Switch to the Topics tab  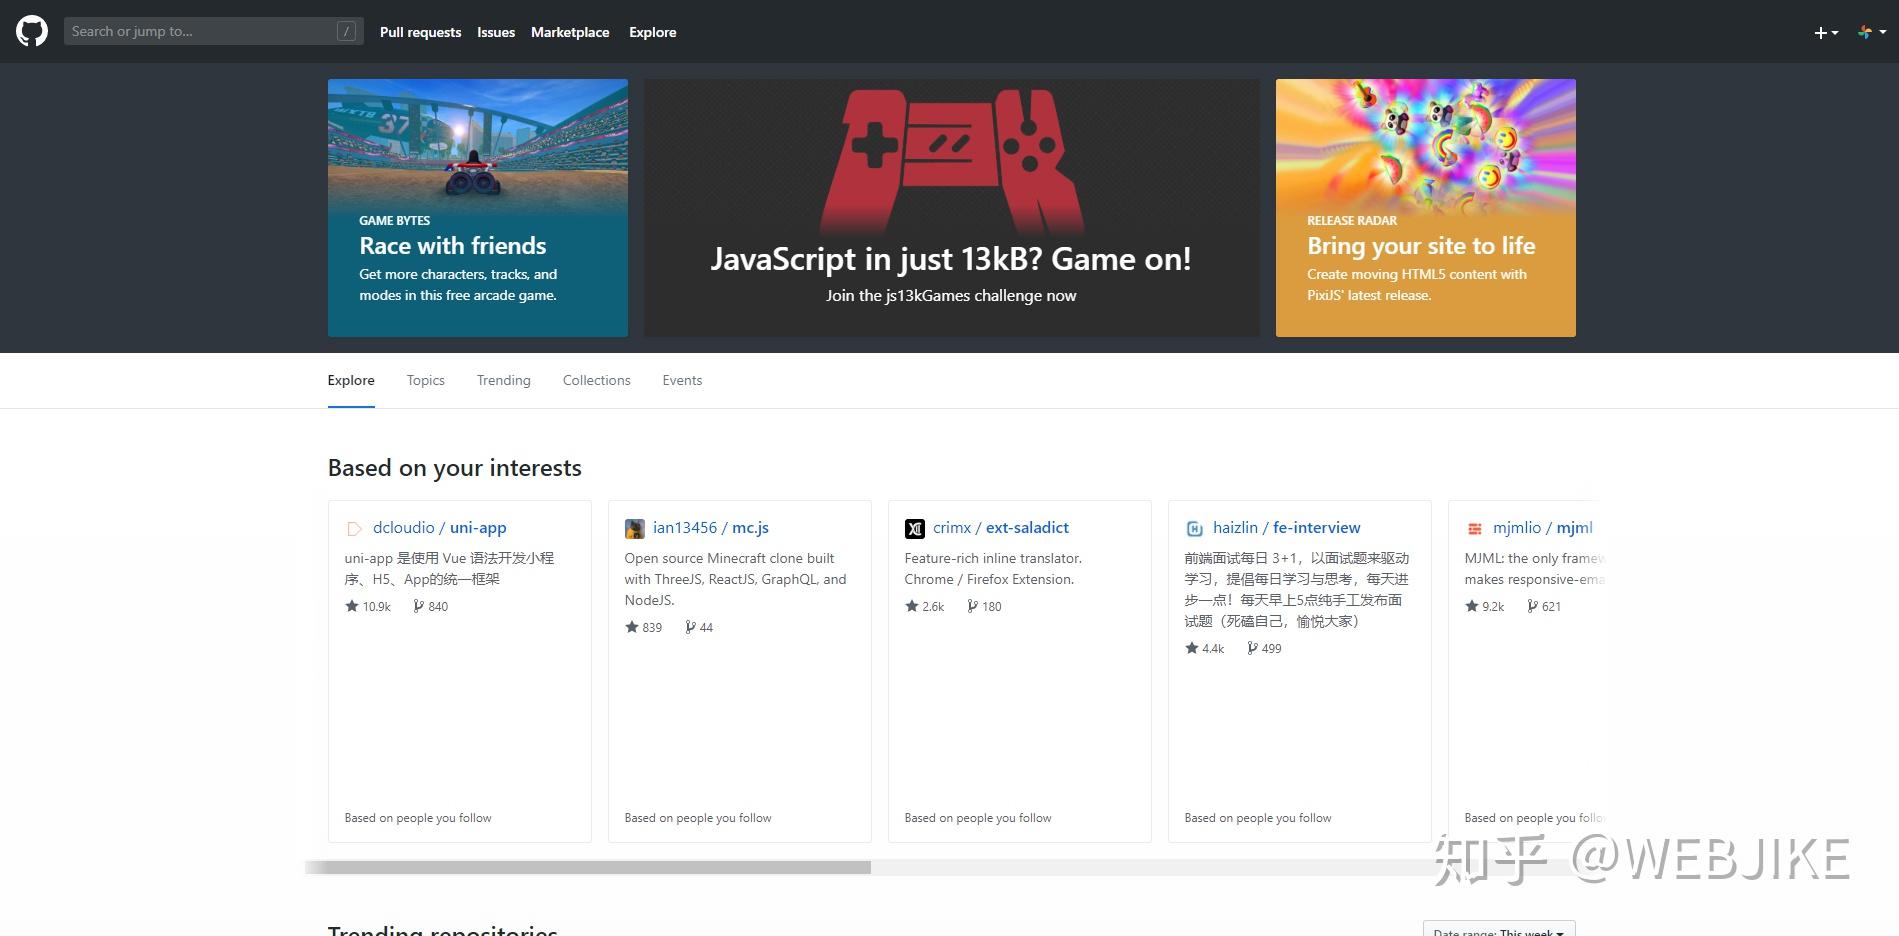tap(425, 380)
